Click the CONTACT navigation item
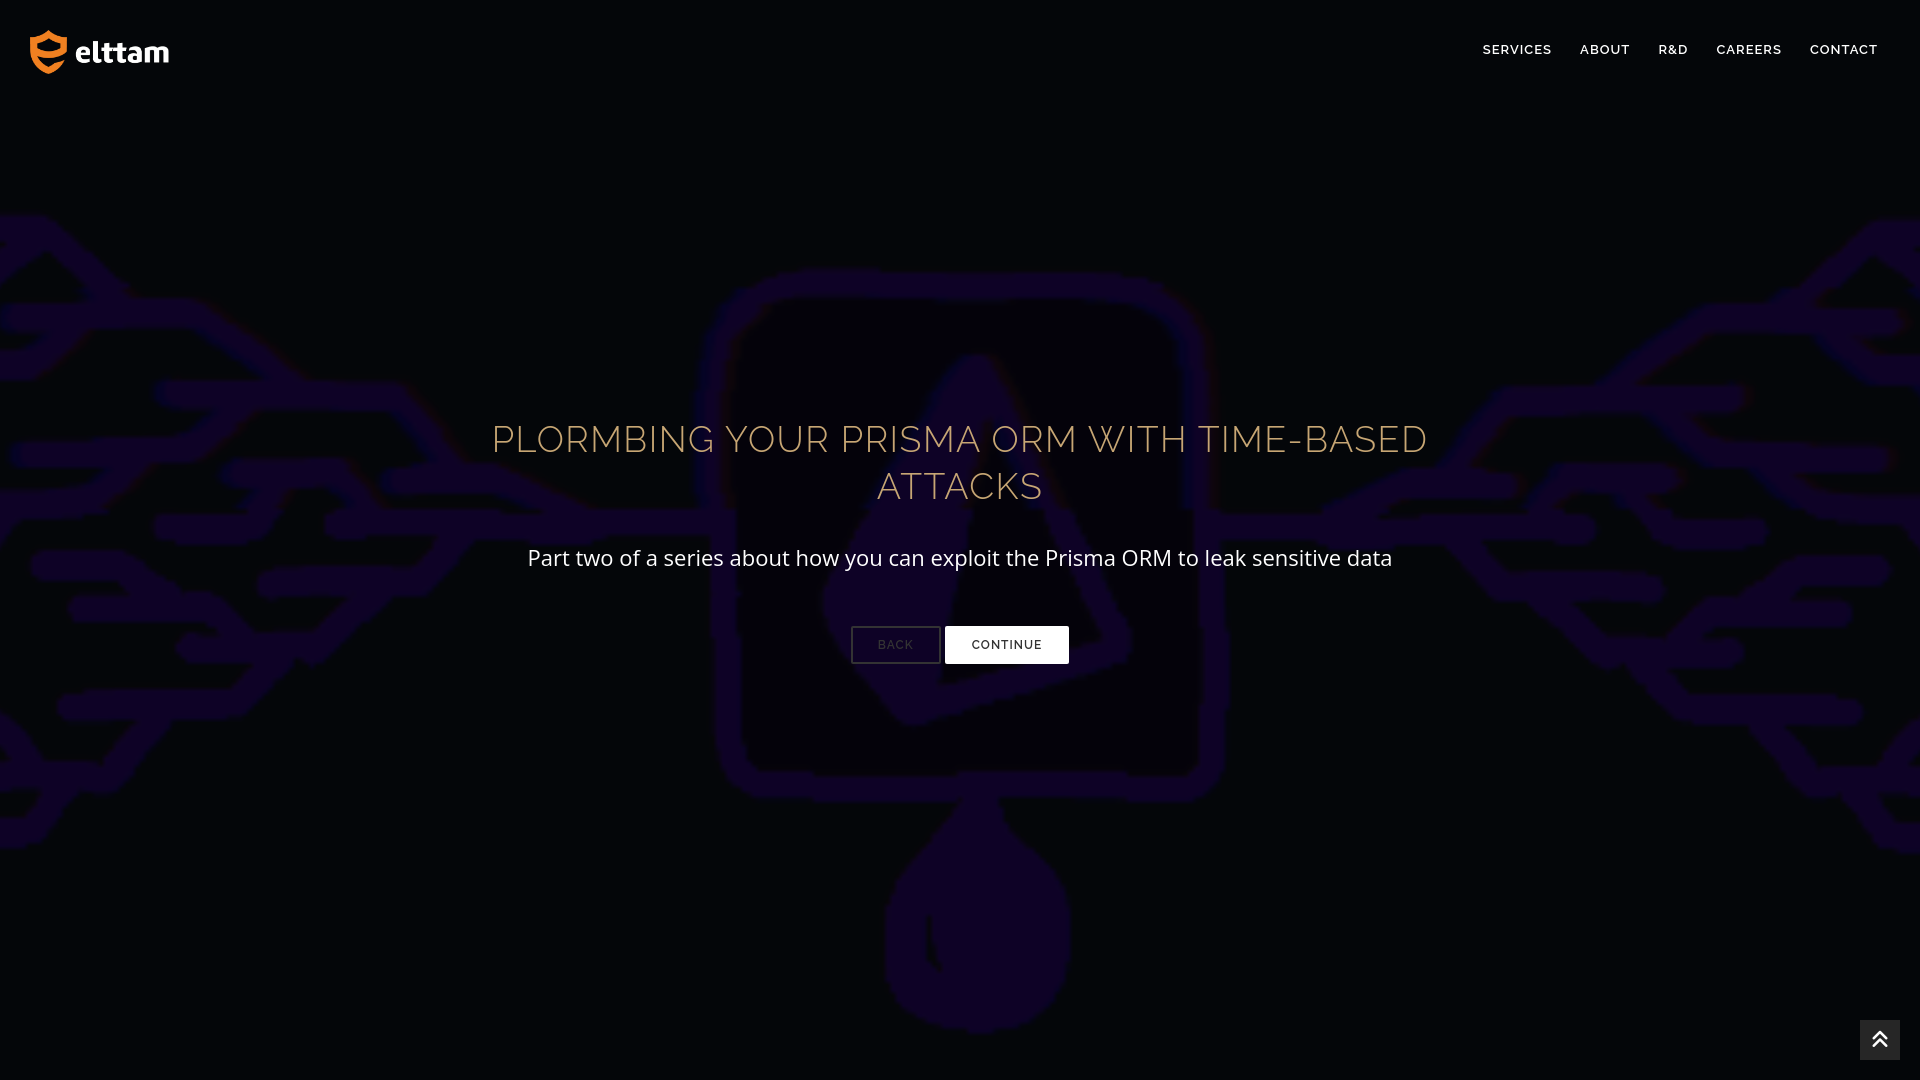Image resolution: width=1920 pixels, height=1080 pixels. tap(1844, 50)
